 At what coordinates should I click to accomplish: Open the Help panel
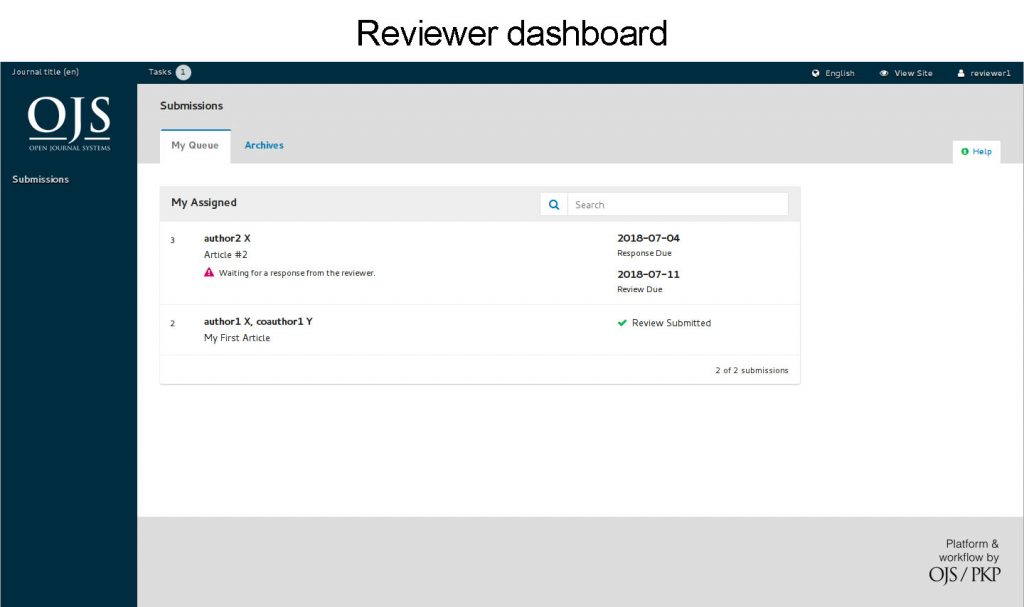(976, 151)
